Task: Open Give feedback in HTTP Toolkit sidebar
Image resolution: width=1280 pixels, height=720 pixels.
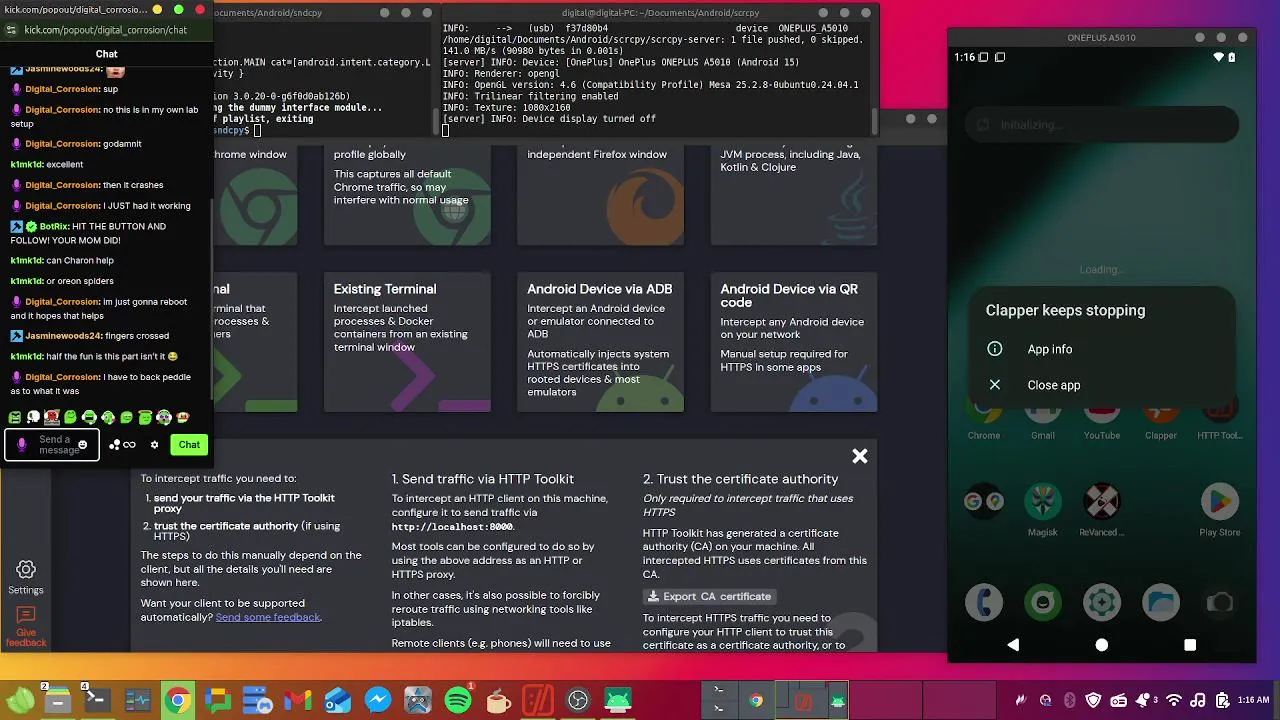Action: coord(26,626)
